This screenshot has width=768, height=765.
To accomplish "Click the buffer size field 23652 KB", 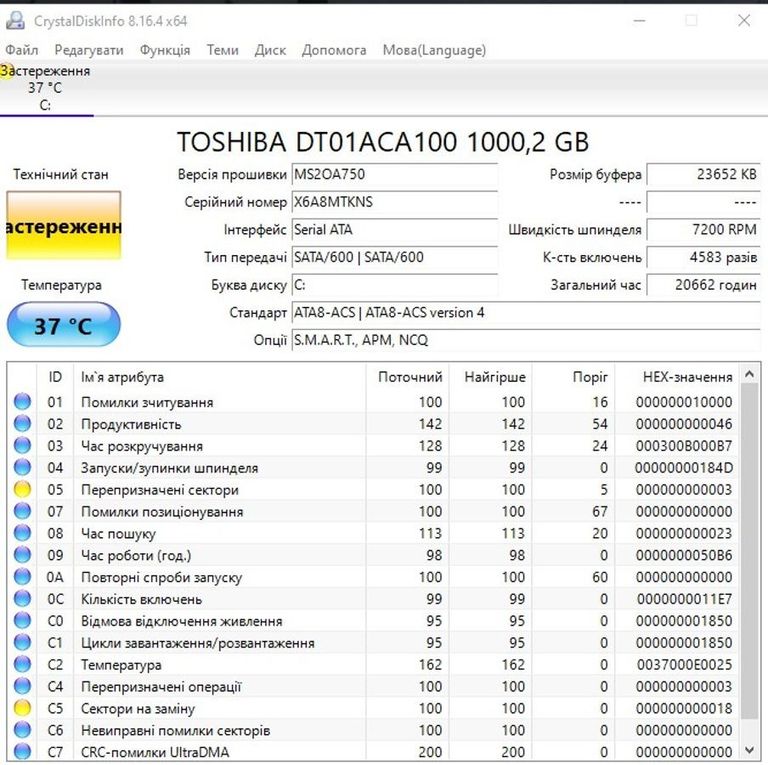I will 703,174.
